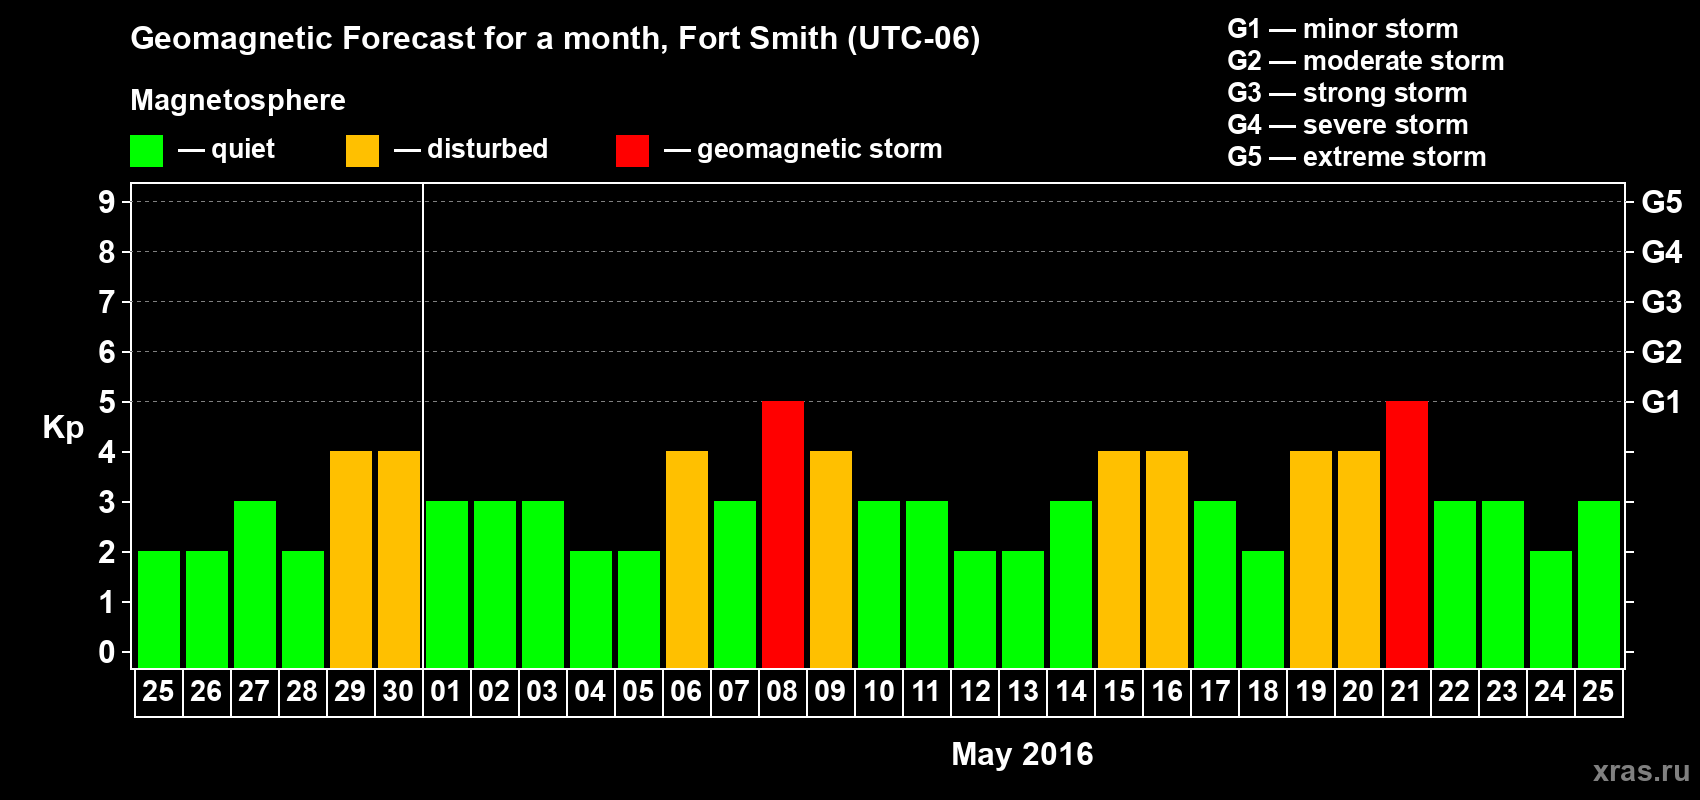This screenshot has width=1700, height=800.
Task: Click the orange bar for day 20
Action: [1359, 560]
